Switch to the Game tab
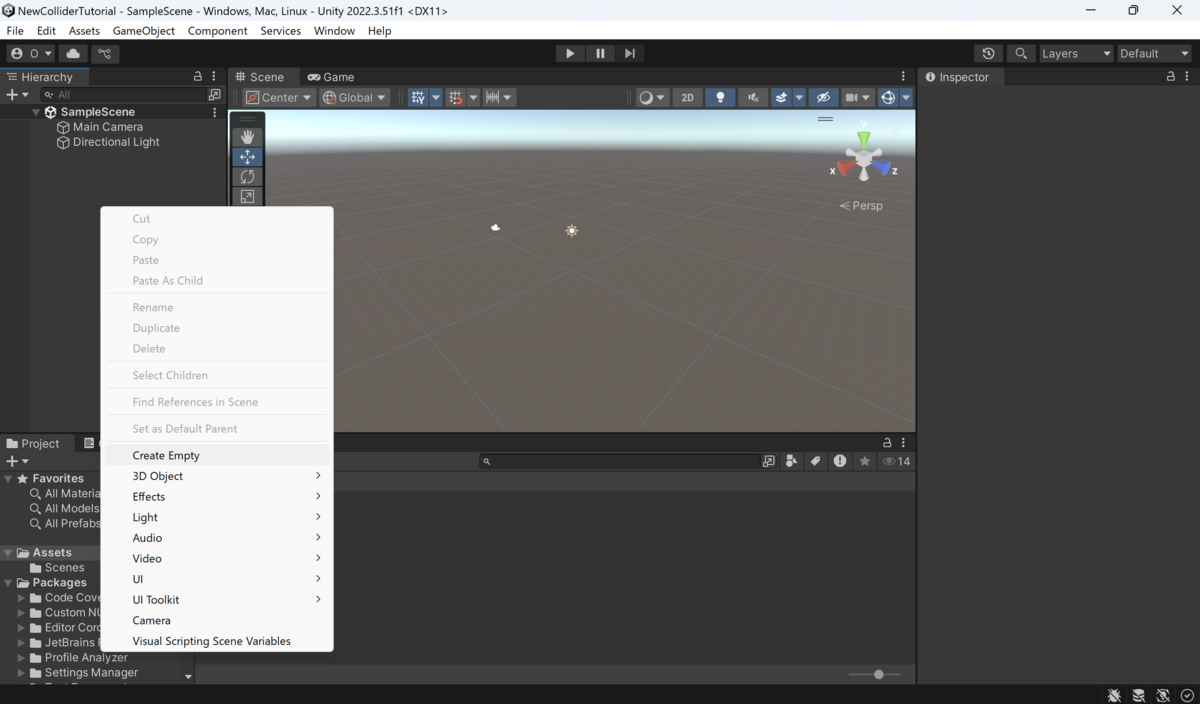 331,76
